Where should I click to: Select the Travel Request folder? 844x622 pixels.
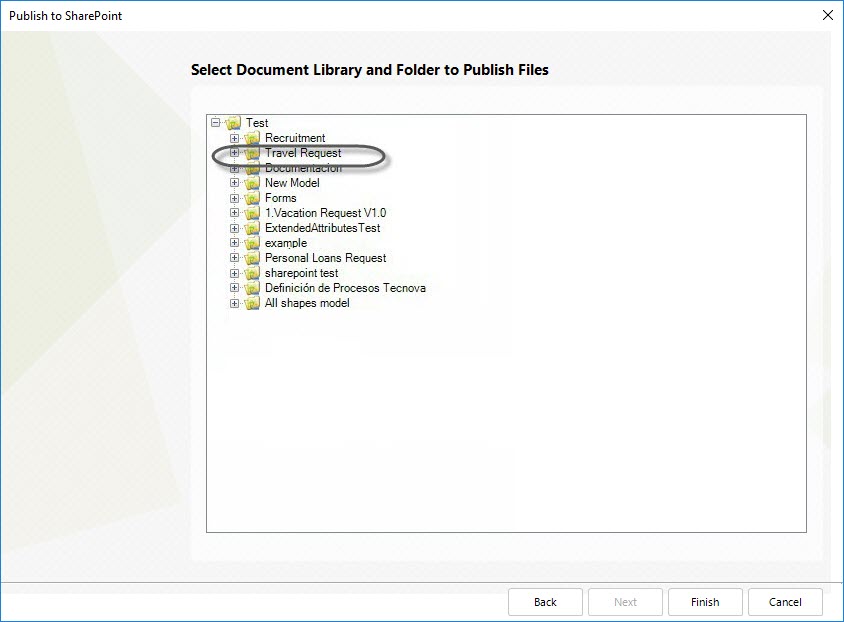click(x=303, y=153)
